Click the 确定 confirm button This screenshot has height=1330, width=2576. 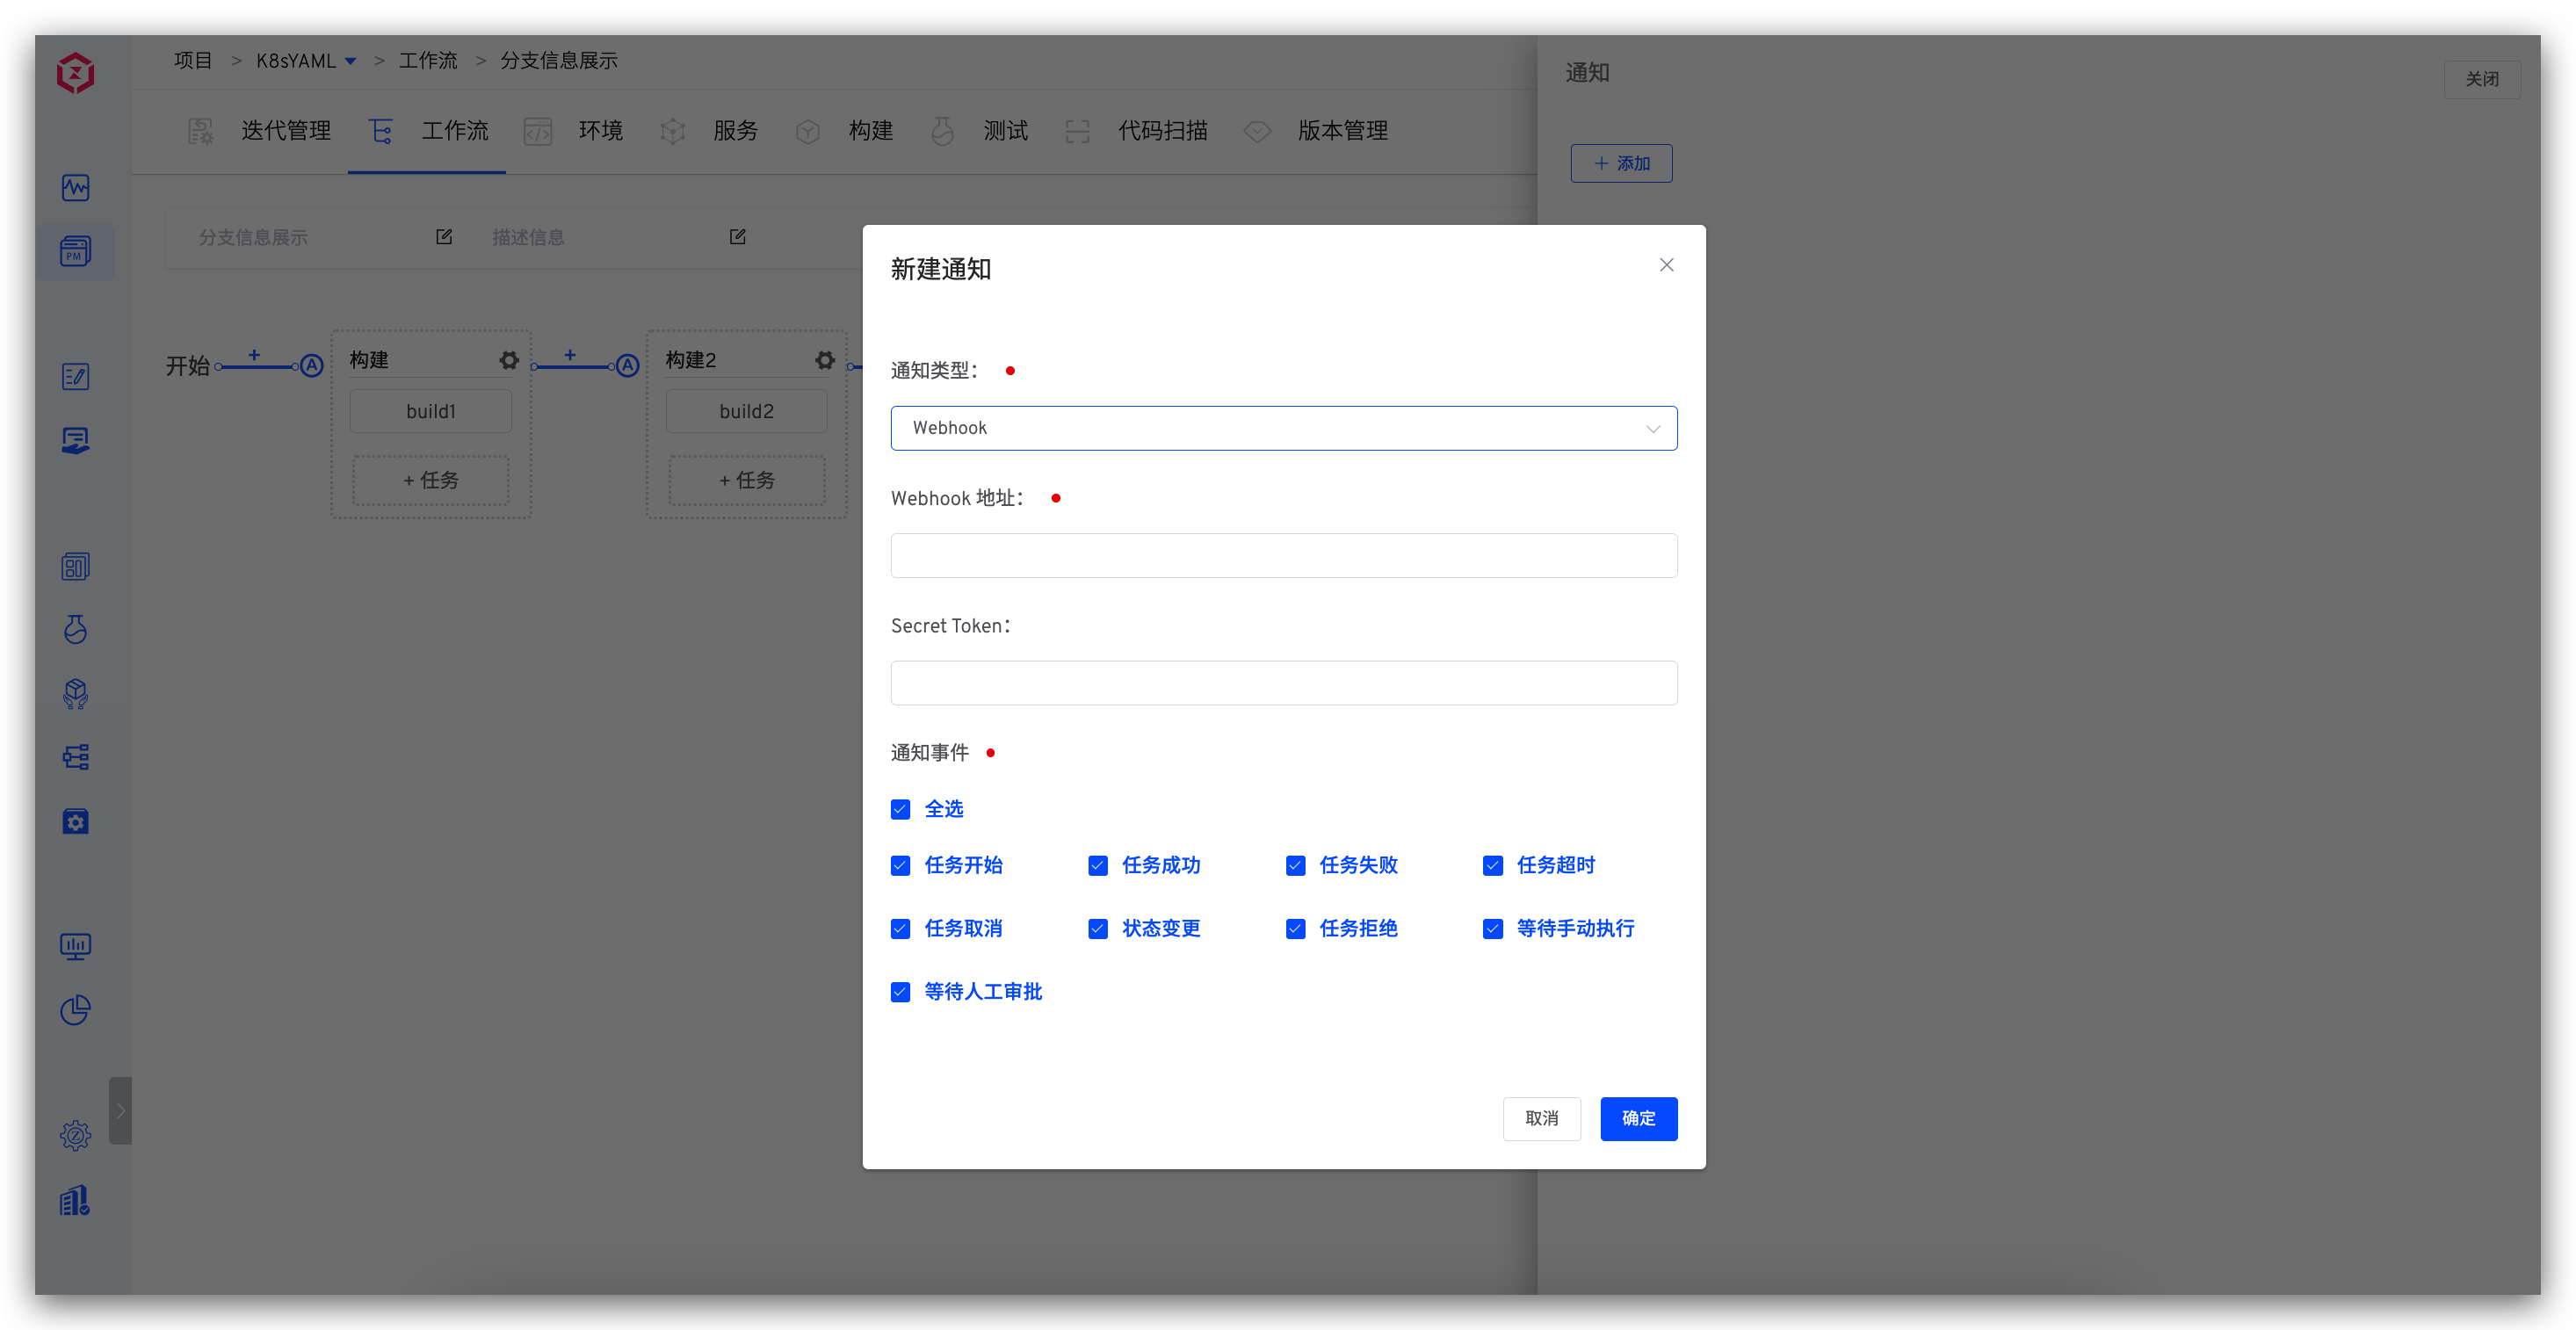tap(1638, 1119)
